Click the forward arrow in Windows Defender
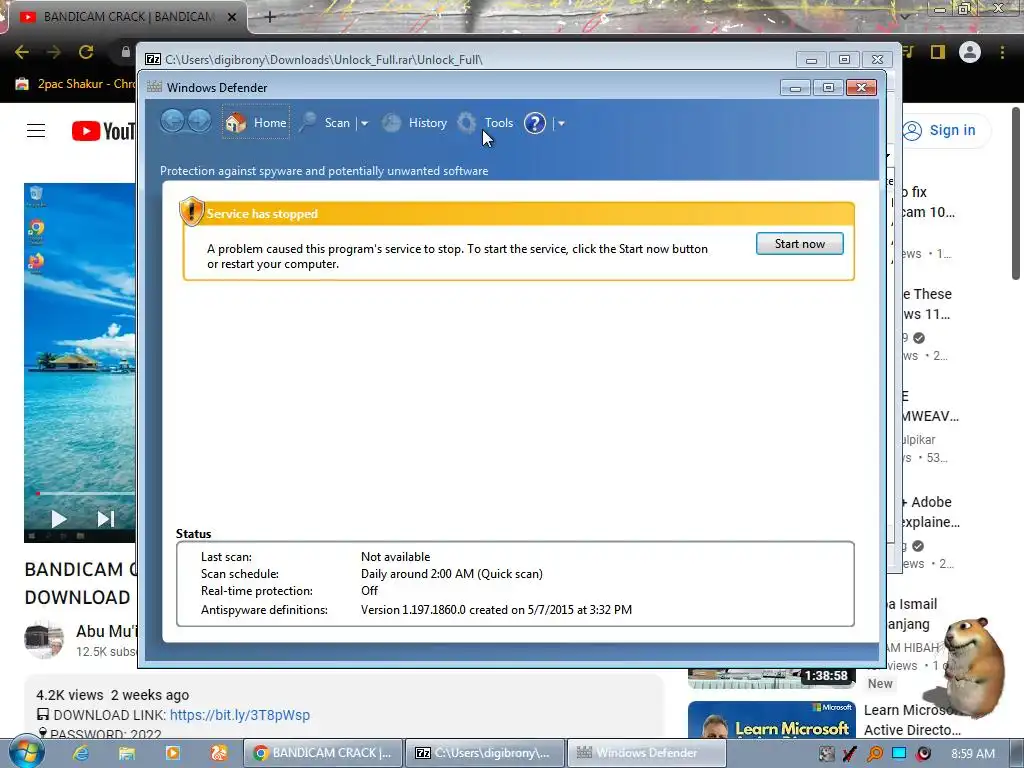Viewport: 1024px width, 768px height. (x=199, y=121)
